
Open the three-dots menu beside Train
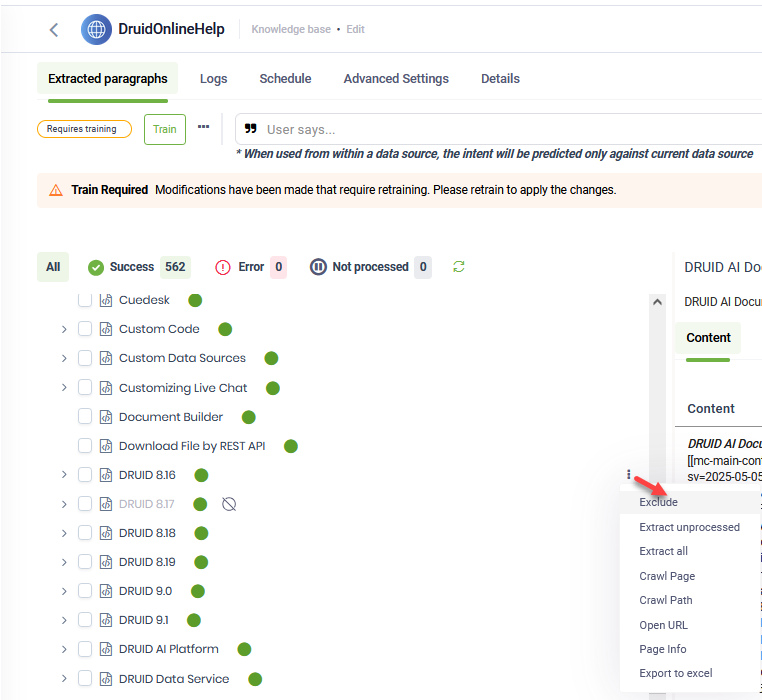coord(204,127)
